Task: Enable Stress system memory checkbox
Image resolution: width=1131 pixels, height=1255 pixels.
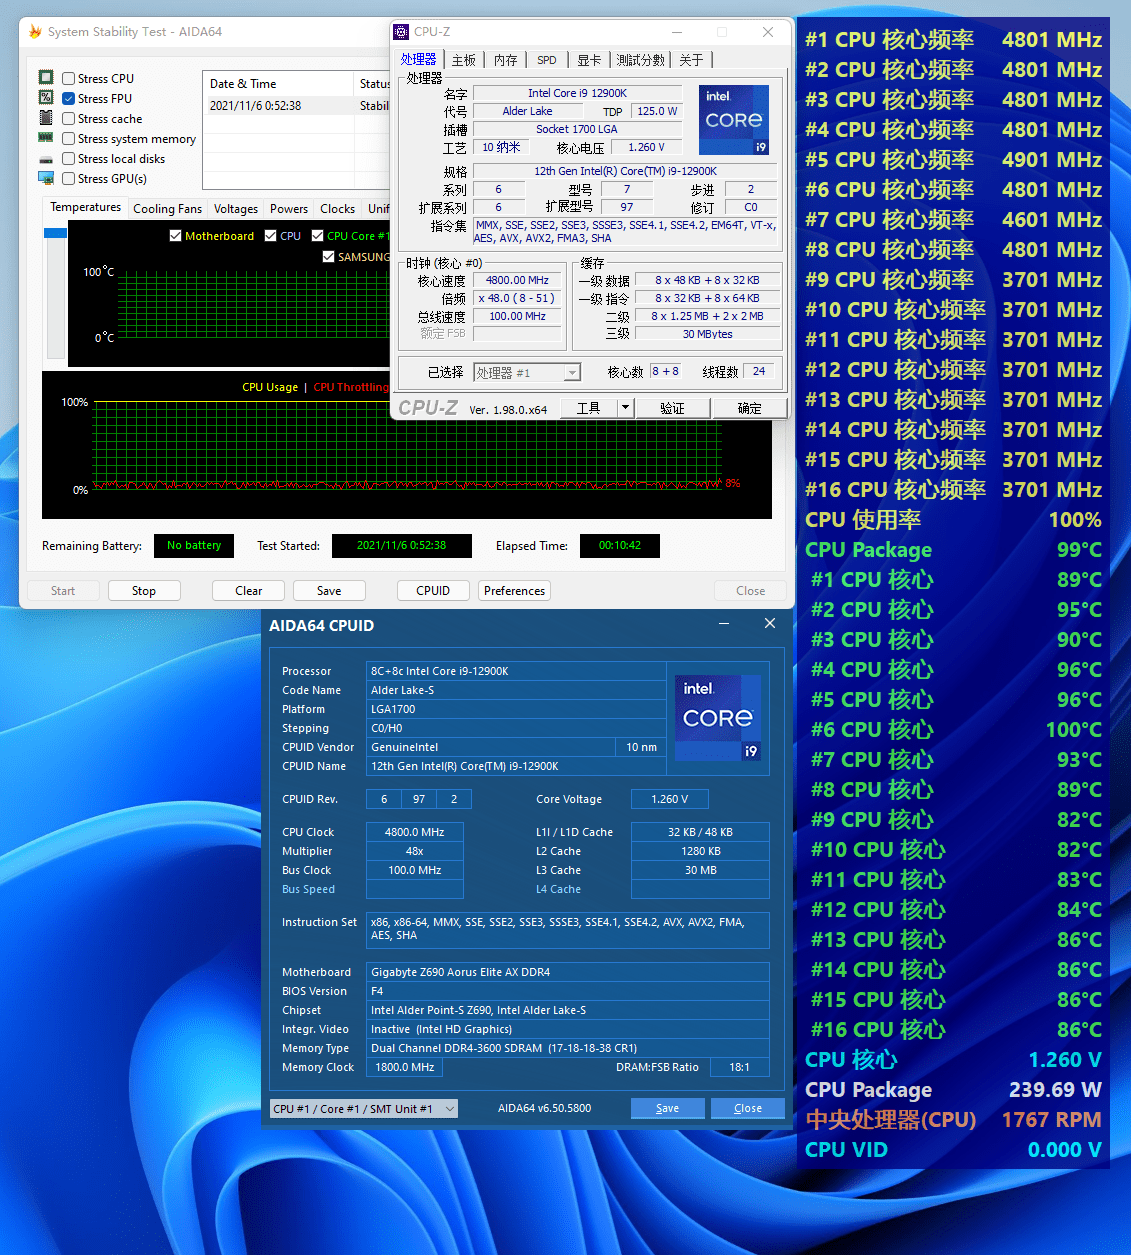Action: (x=69, y=139)
